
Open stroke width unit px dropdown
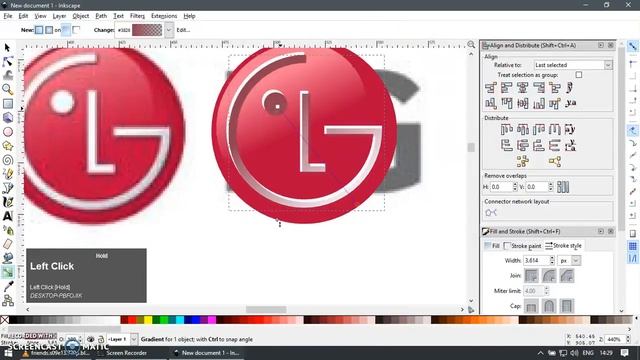[x=570, y=260]
